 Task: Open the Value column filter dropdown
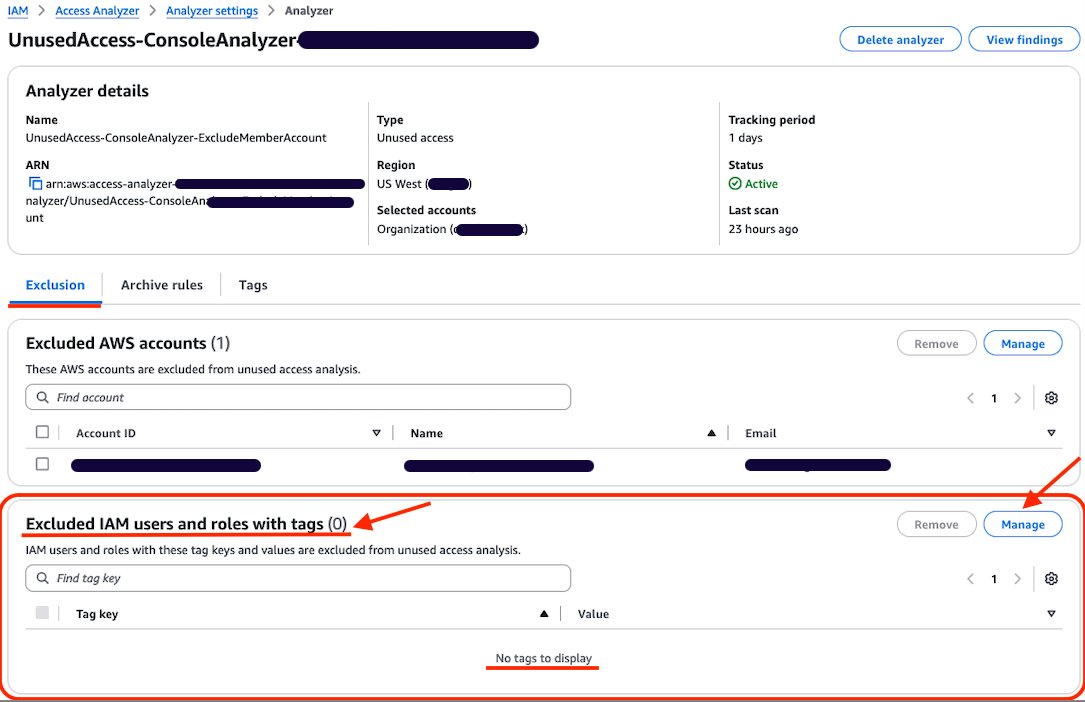tap(1051, 612)
